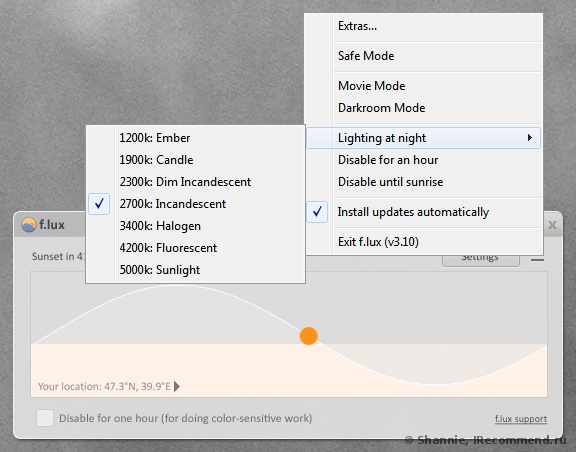Select the checked 2700k: Incandescent option
This screenshot has width=576, height=452.
[x=195, y=204]
